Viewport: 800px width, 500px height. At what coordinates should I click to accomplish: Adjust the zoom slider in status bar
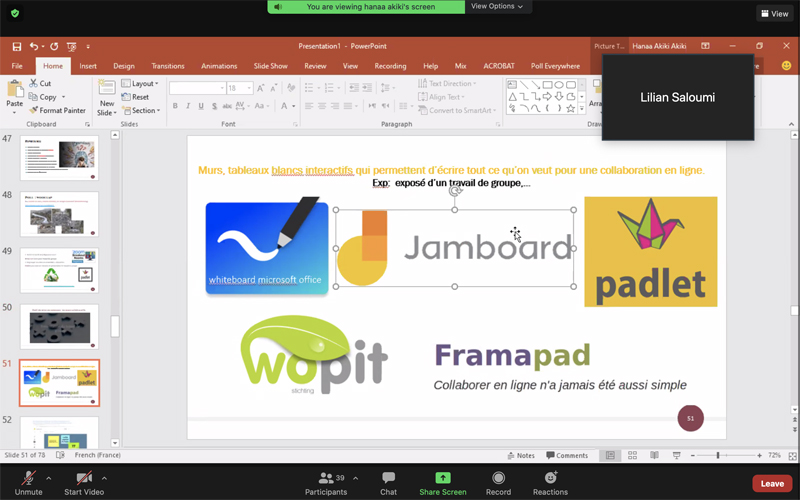coord(718,455)
